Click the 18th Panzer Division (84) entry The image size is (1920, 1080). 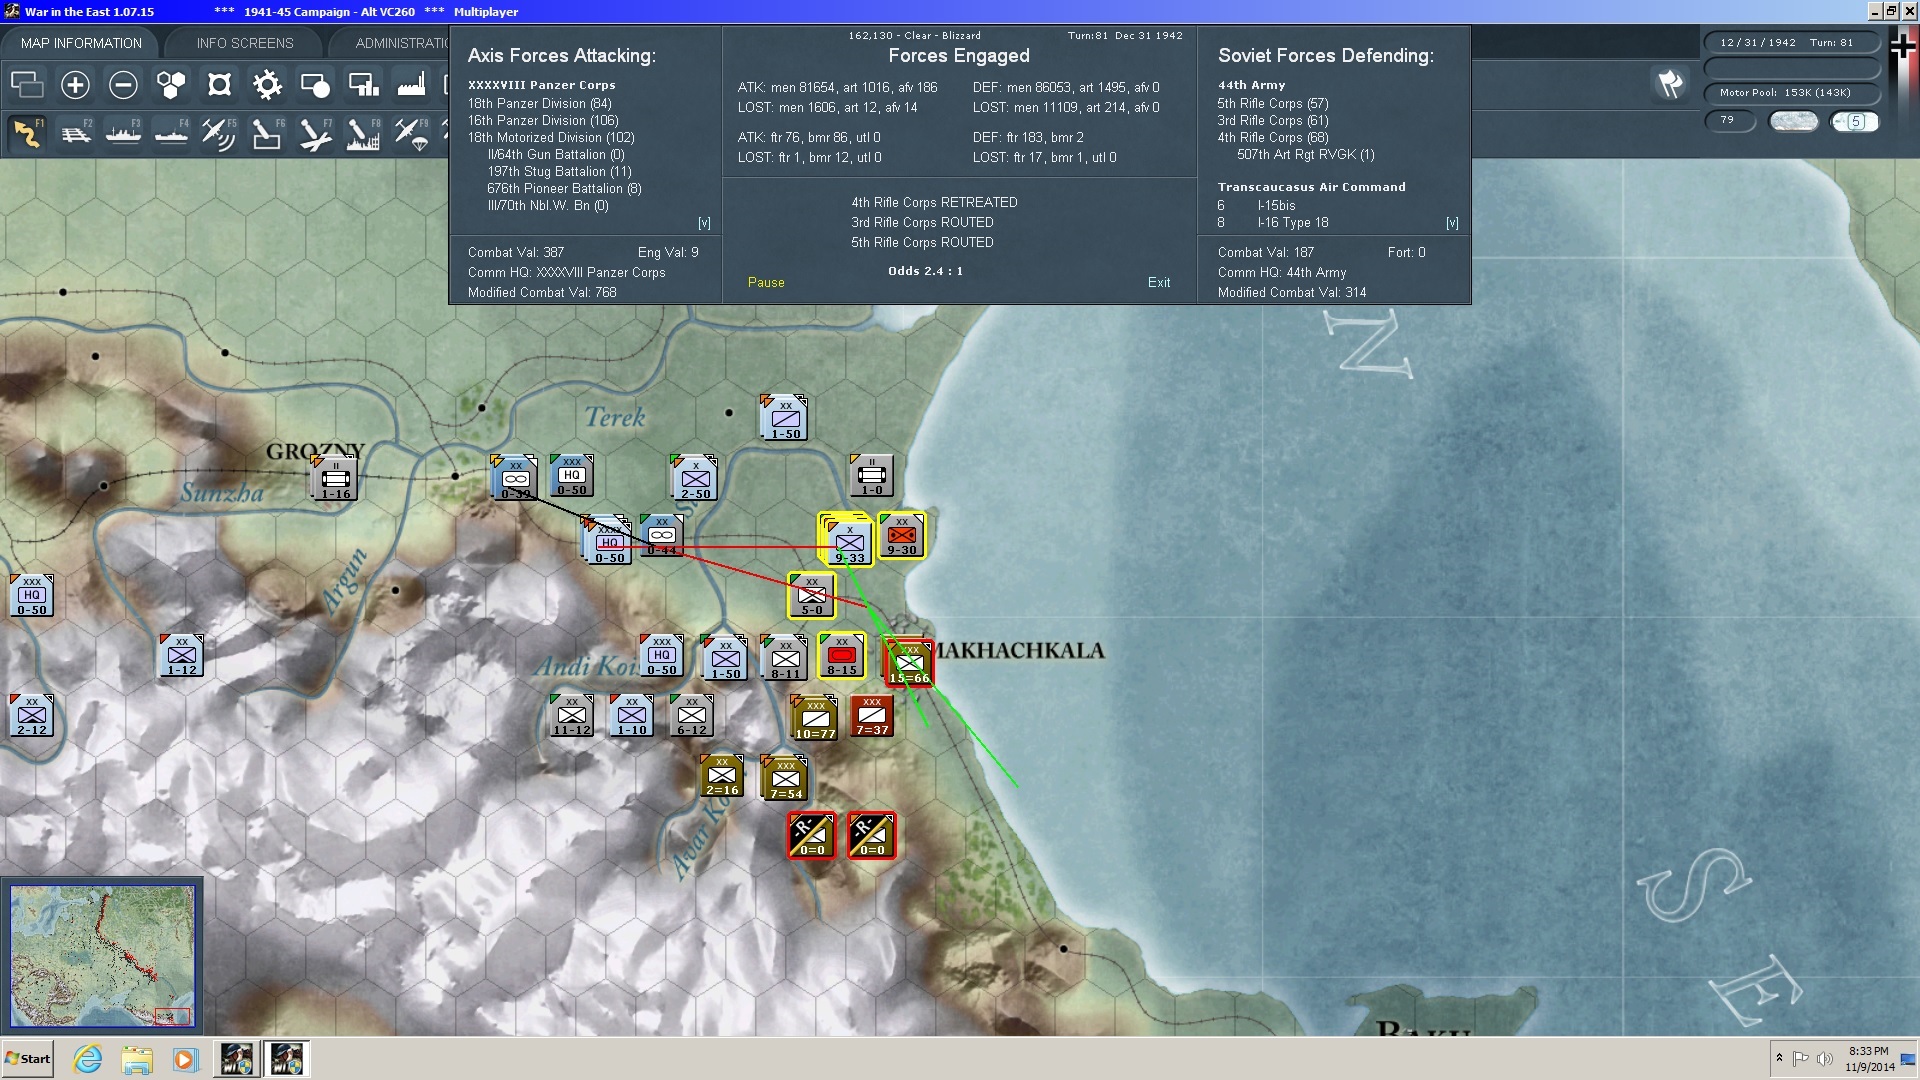[x=540, y=104]
